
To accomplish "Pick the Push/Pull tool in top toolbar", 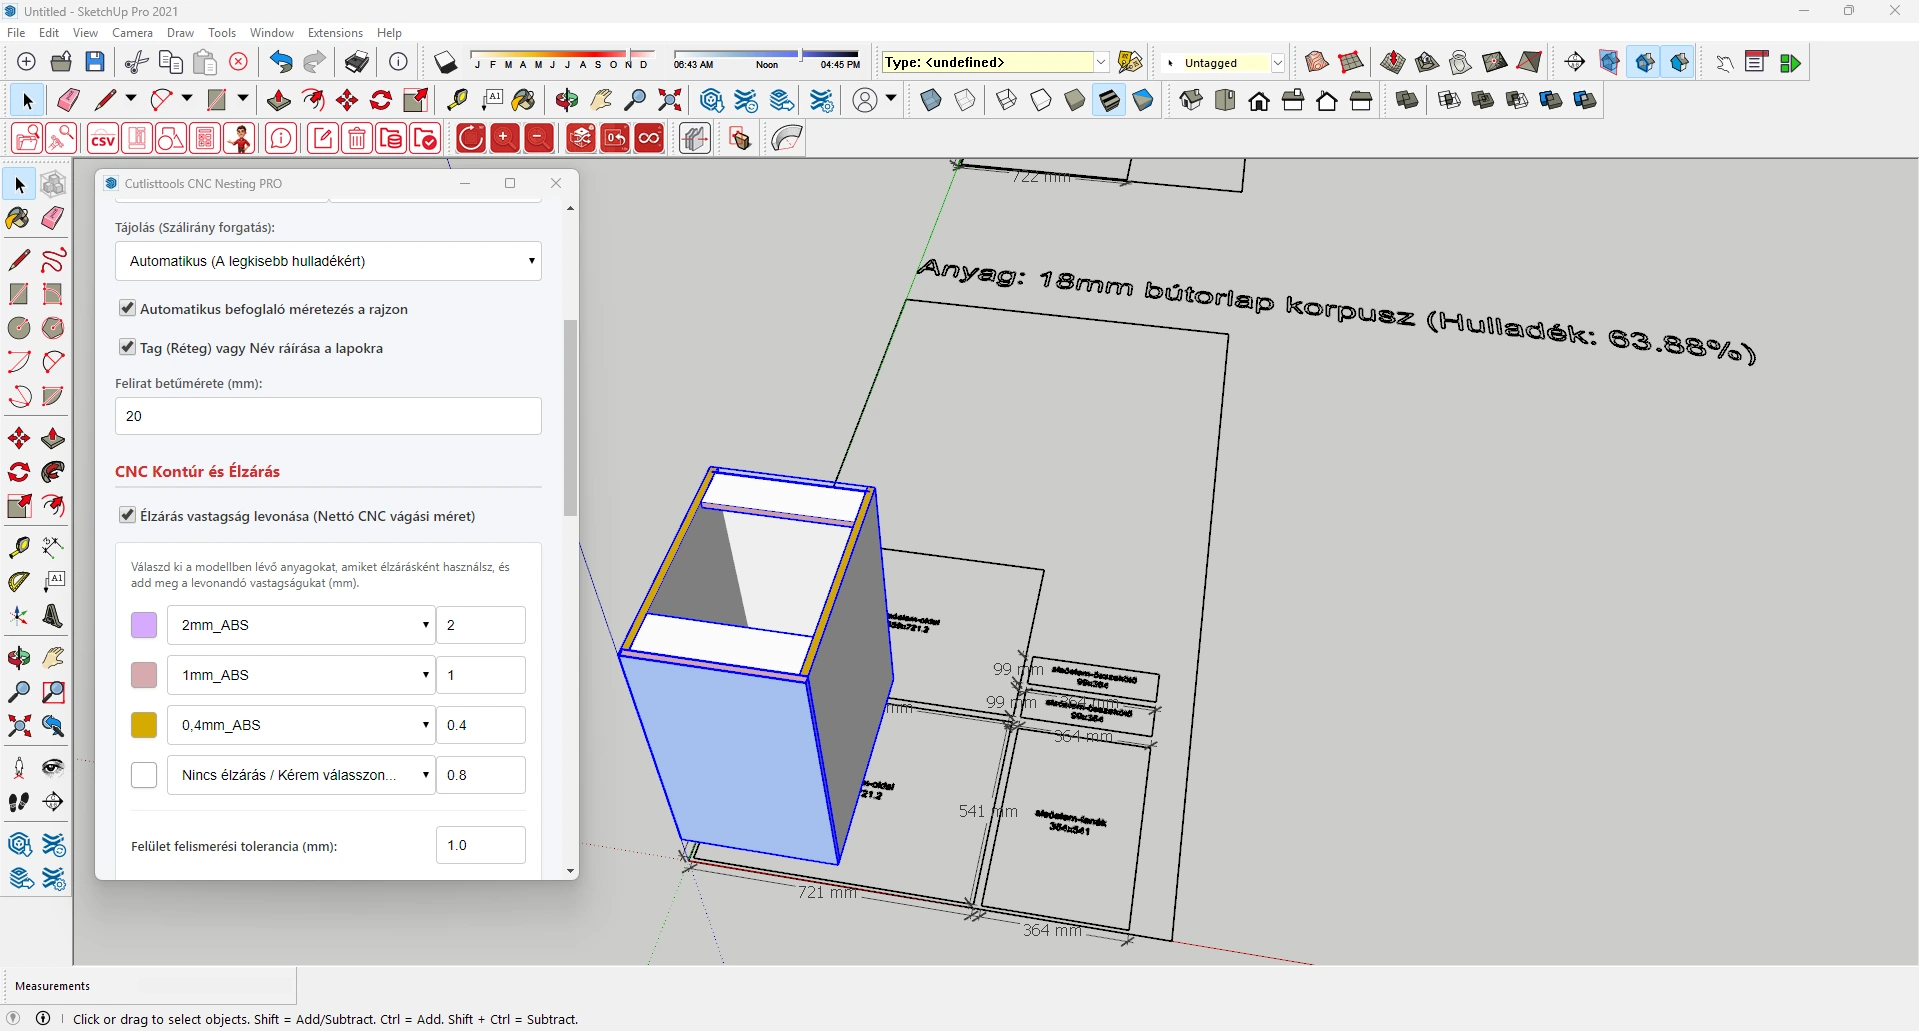I will 279,100.
